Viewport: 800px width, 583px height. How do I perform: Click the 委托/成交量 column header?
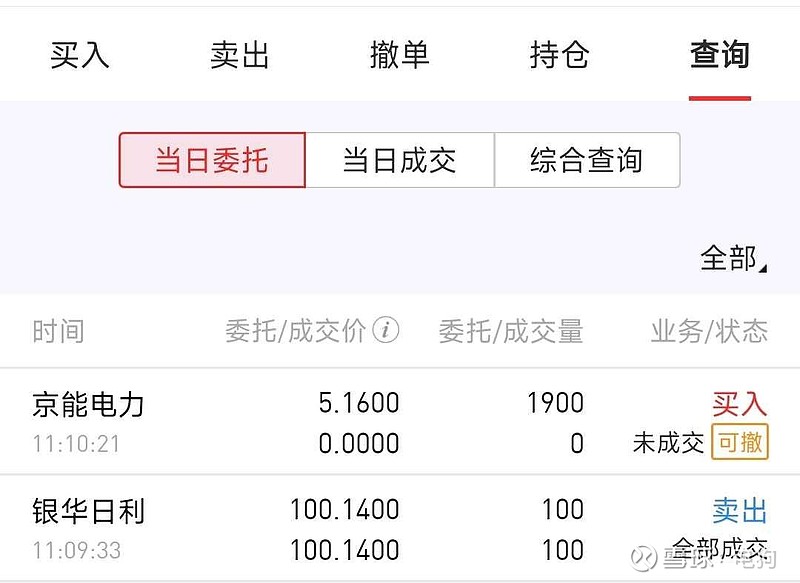510,331
